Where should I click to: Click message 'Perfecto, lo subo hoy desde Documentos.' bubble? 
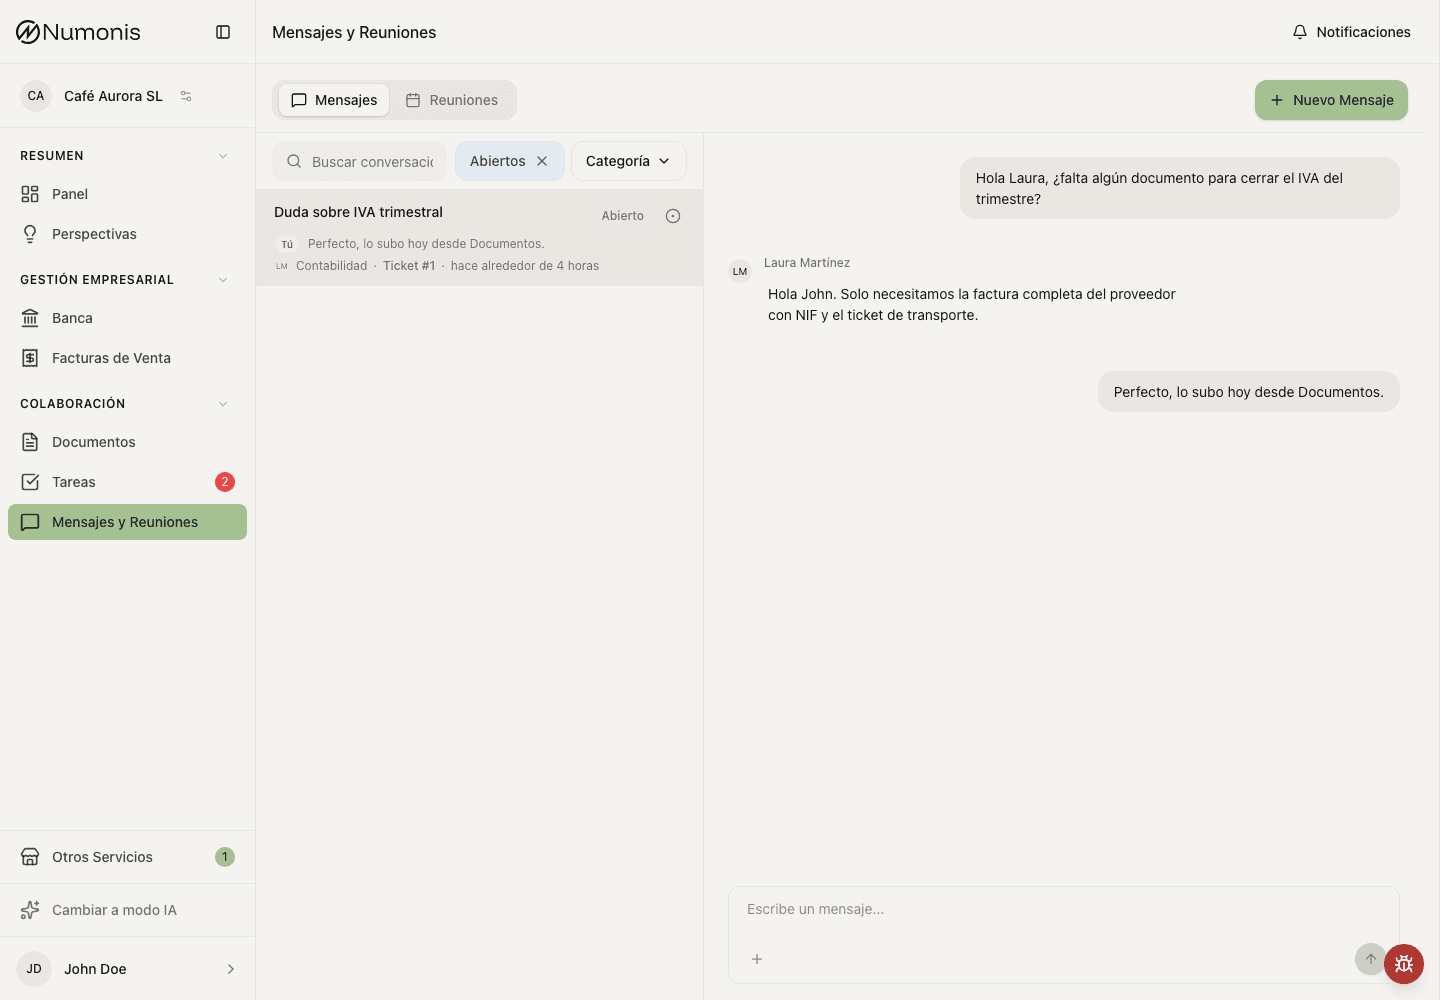click(1248, 392)
